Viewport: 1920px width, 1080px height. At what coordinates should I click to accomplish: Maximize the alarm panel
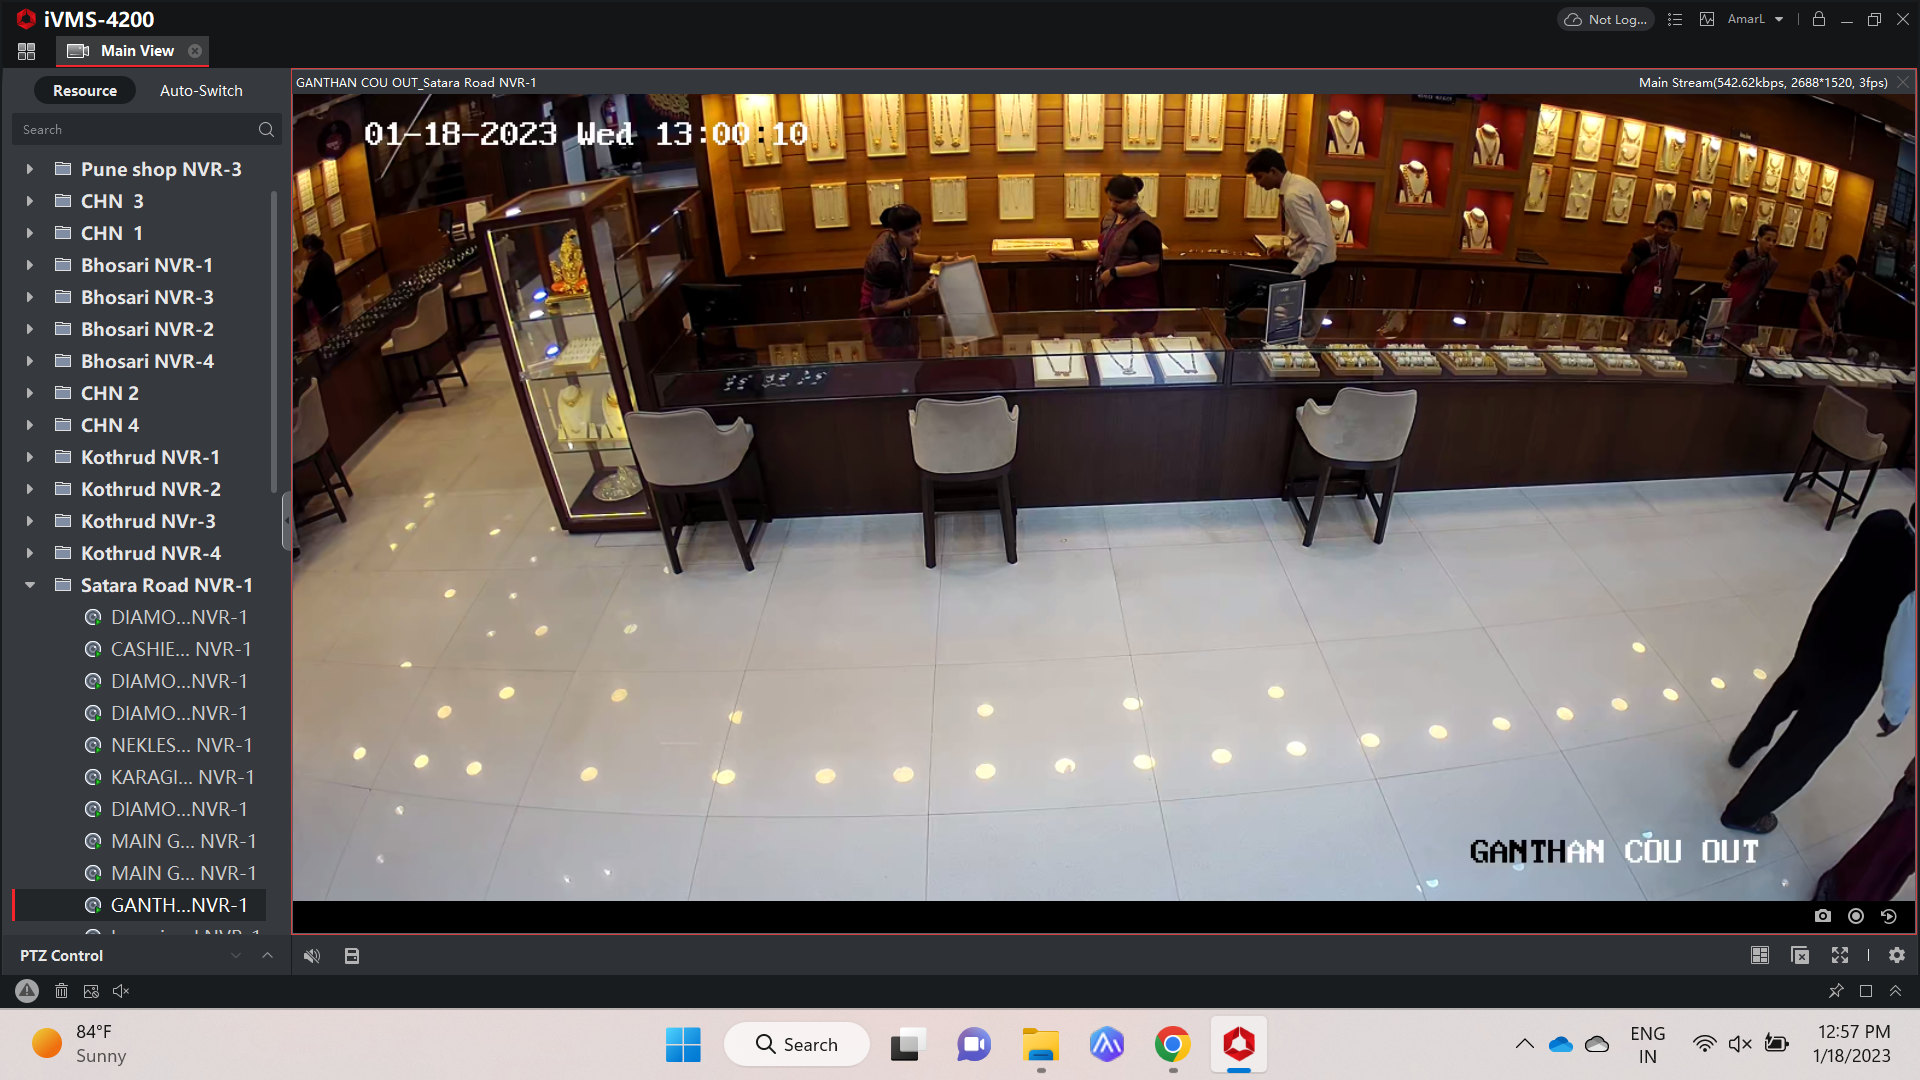[1866, 991]
